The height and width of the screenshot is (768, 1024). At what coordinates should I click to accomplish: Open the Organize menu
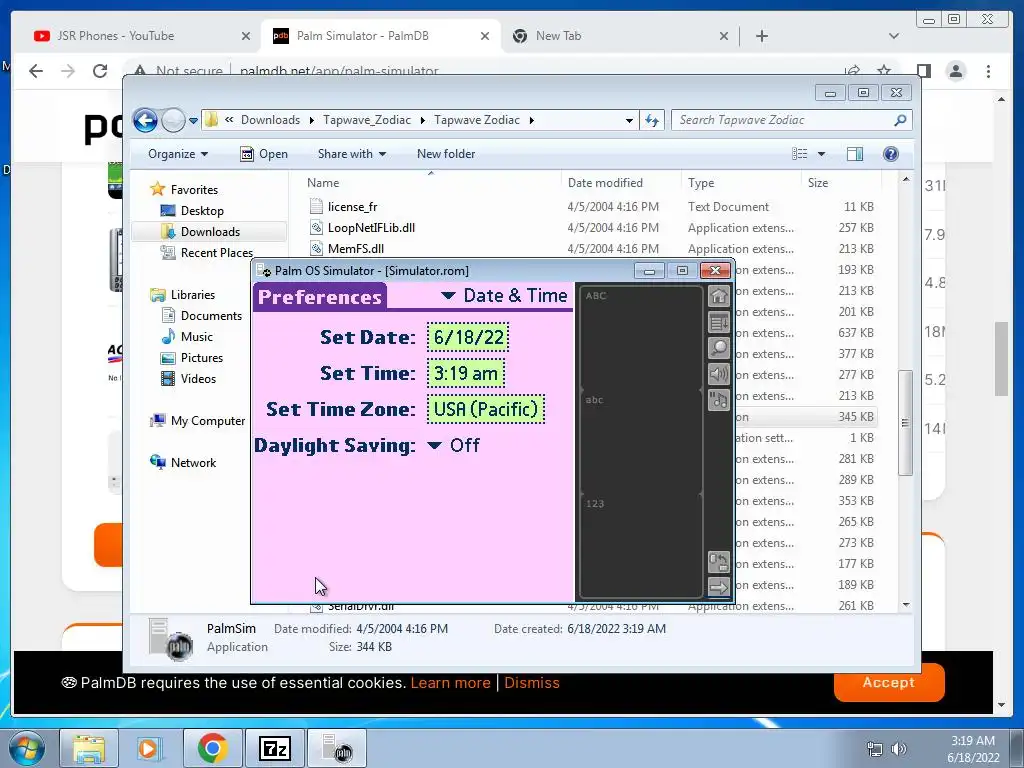178,154
